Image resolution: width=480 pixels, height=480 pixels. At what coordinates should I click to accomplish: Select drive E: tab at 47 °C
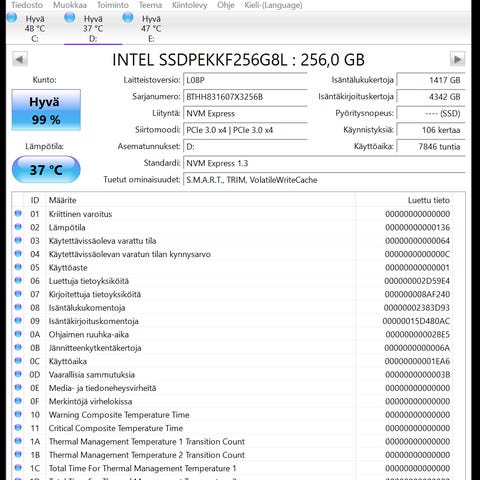click(x=151, y=28)
